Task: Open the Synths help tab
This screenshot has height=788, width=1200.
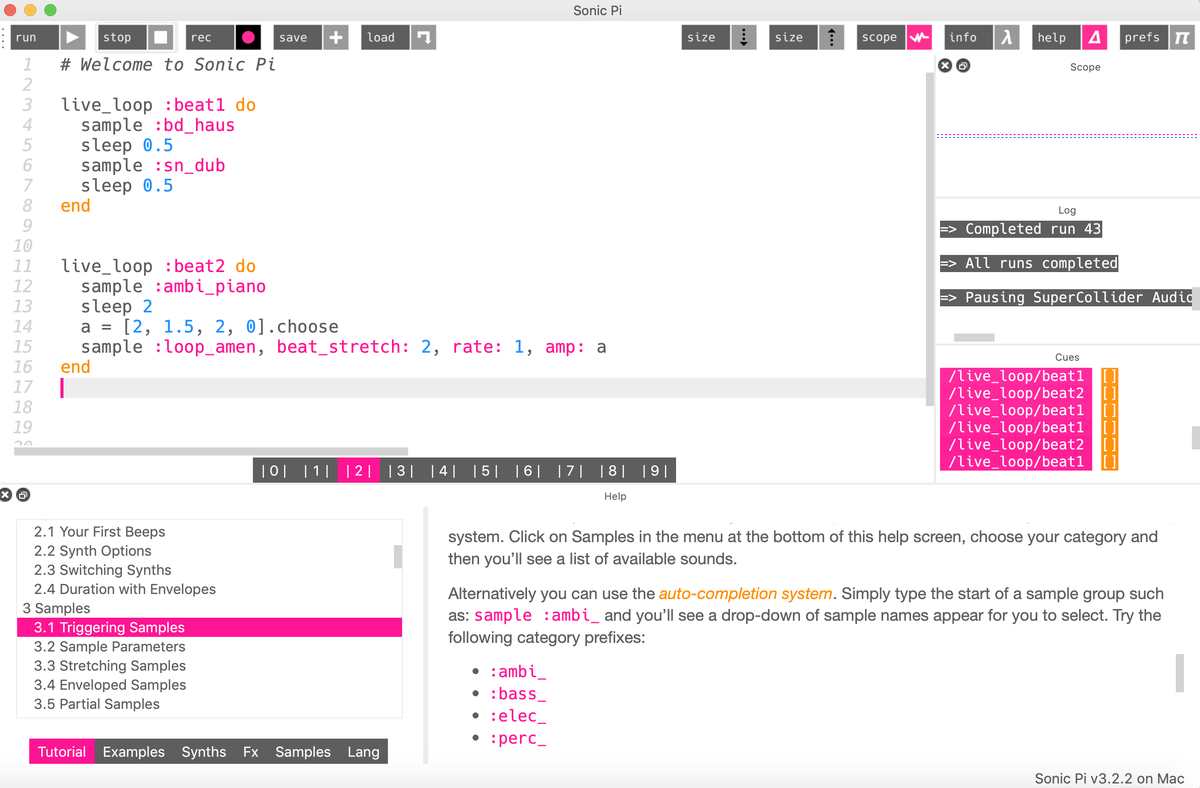Action: pyautogui.click(x=204, y=752)
